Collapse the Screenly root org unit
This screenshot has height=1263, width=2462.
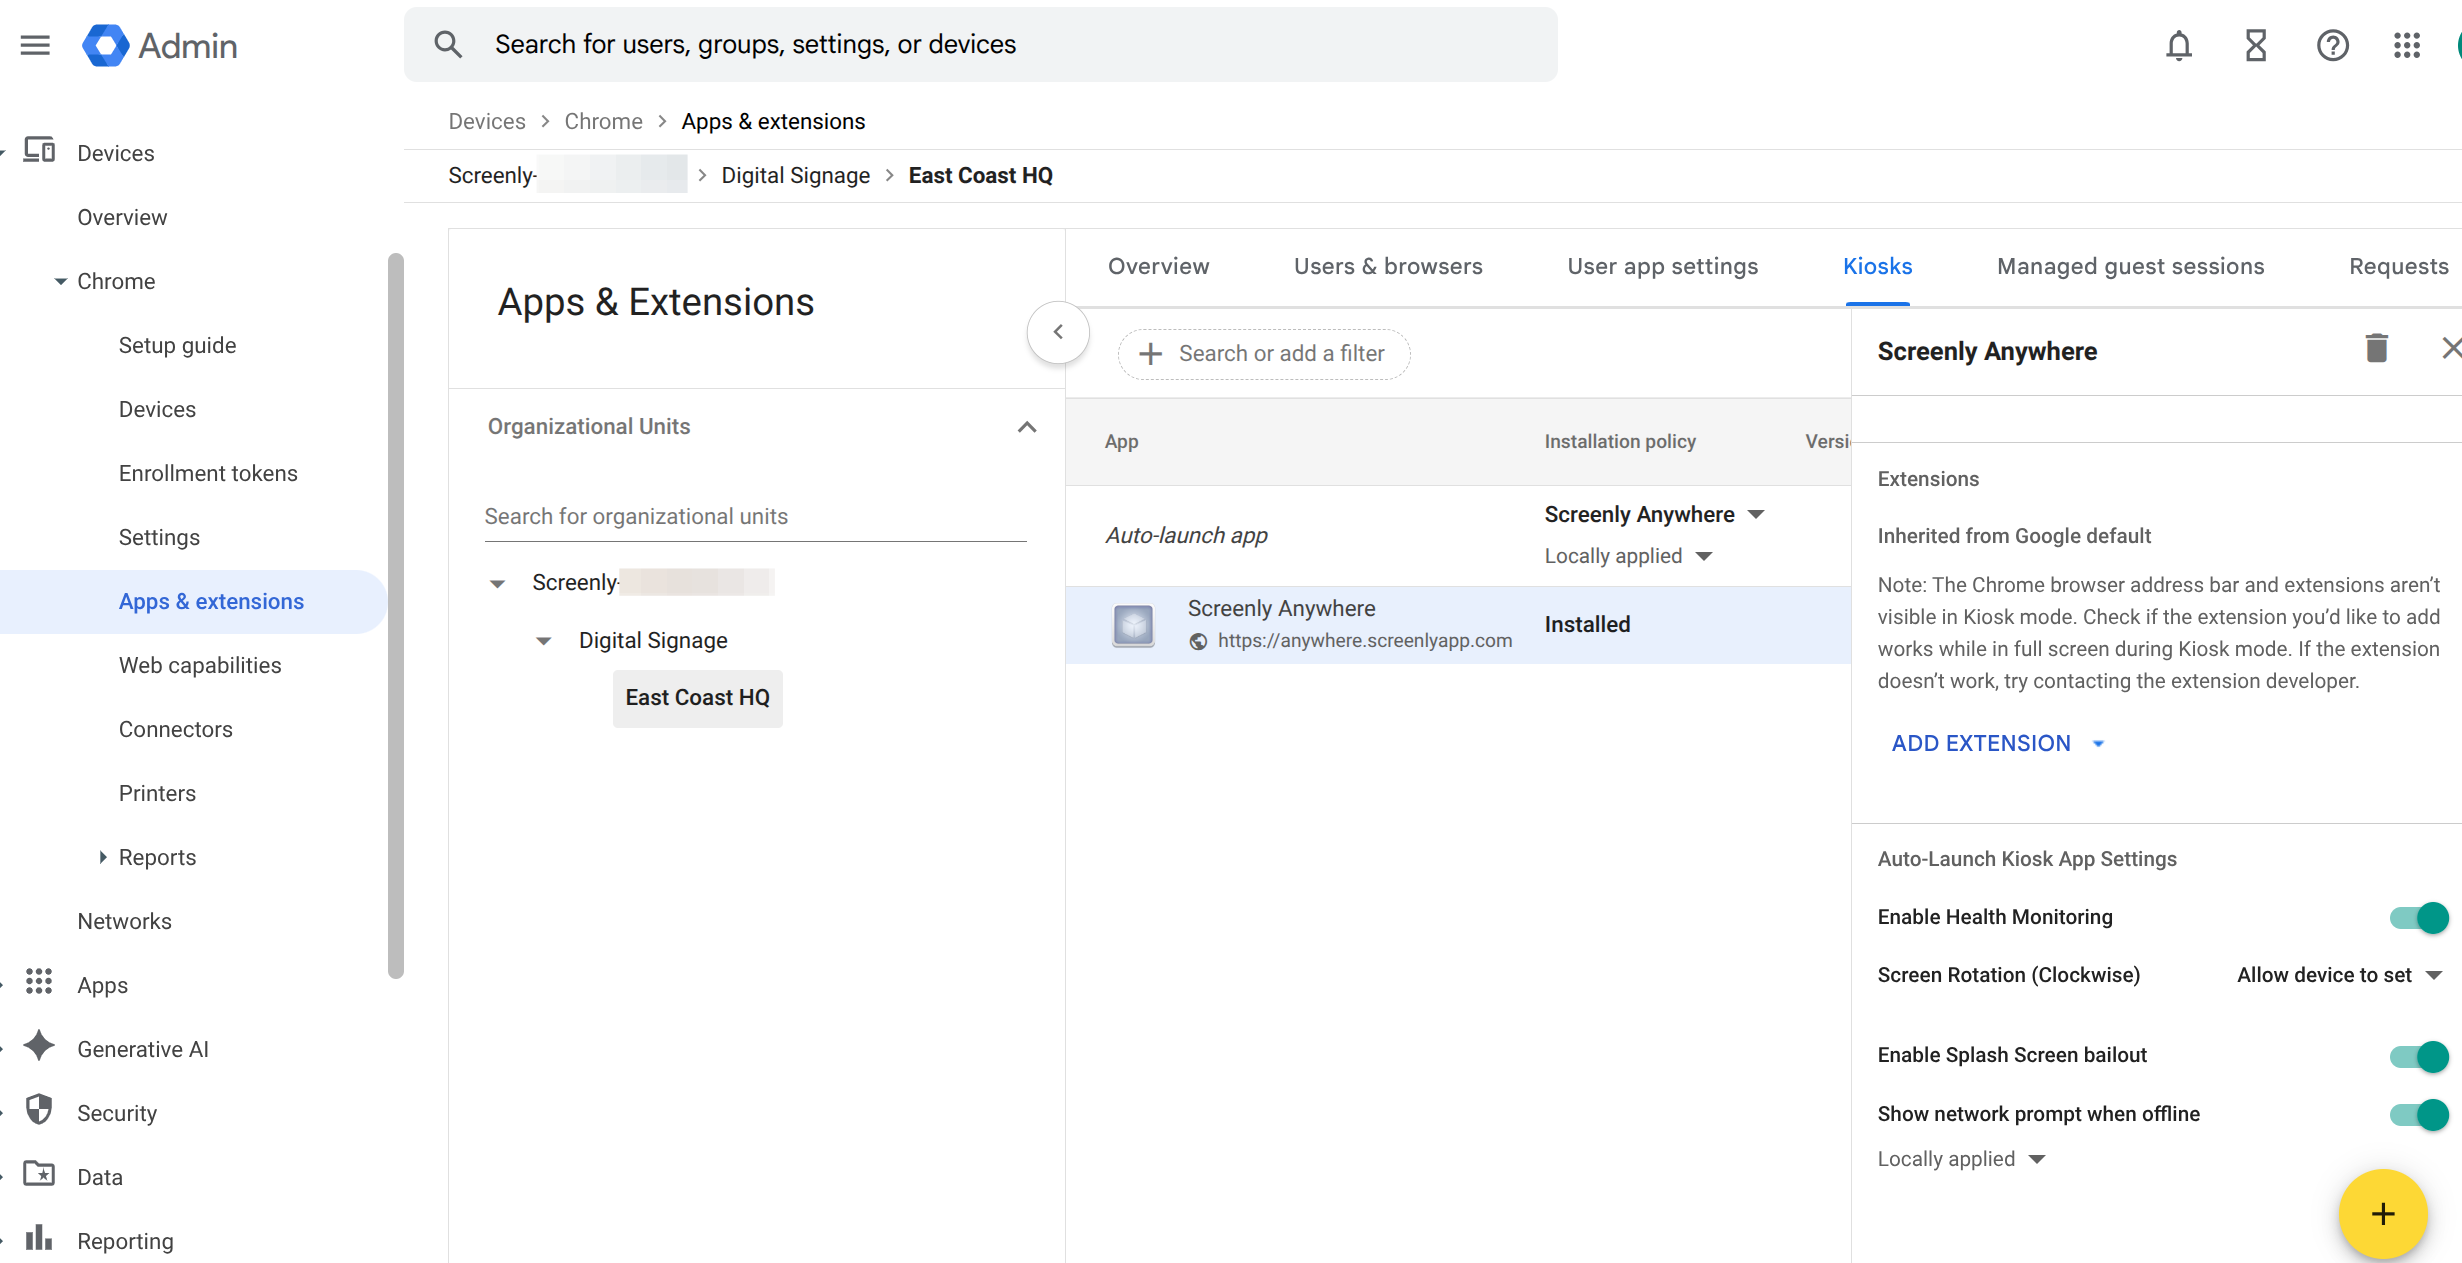click(x=497, y=584)
